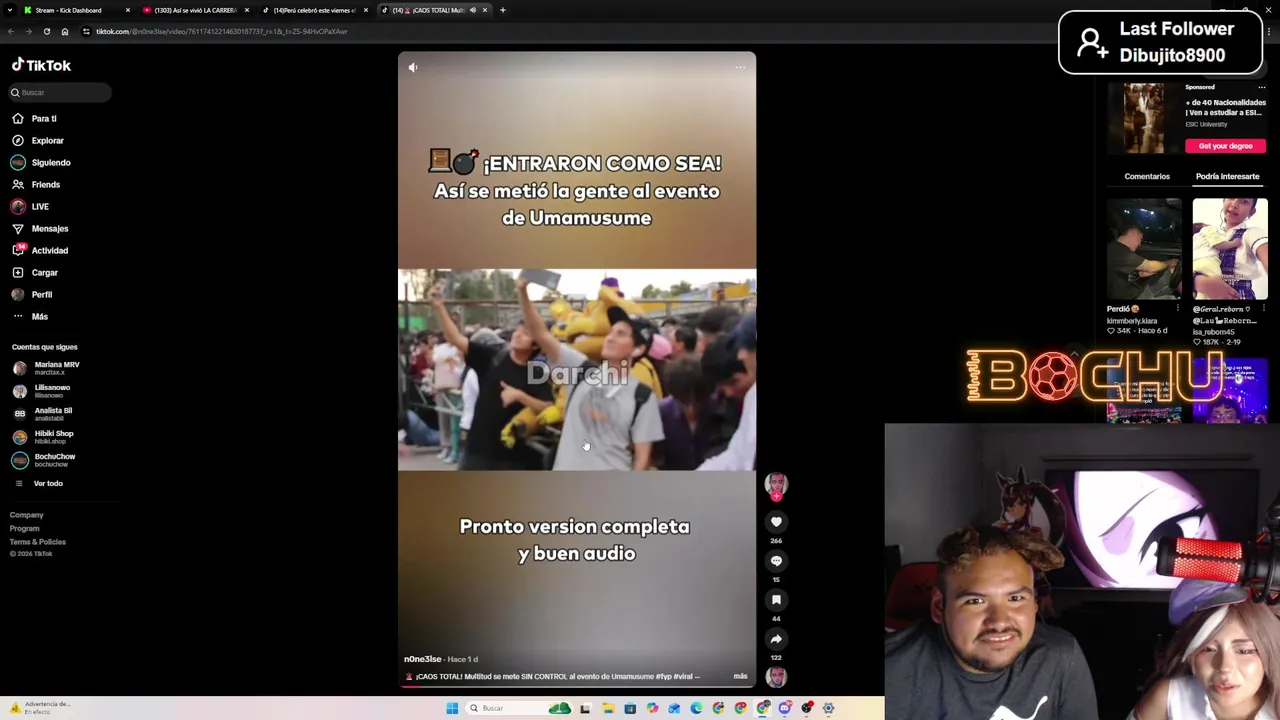The image size is (1280, 720).
Task: Open the creator avatar above like button
Action: (776, 486)
